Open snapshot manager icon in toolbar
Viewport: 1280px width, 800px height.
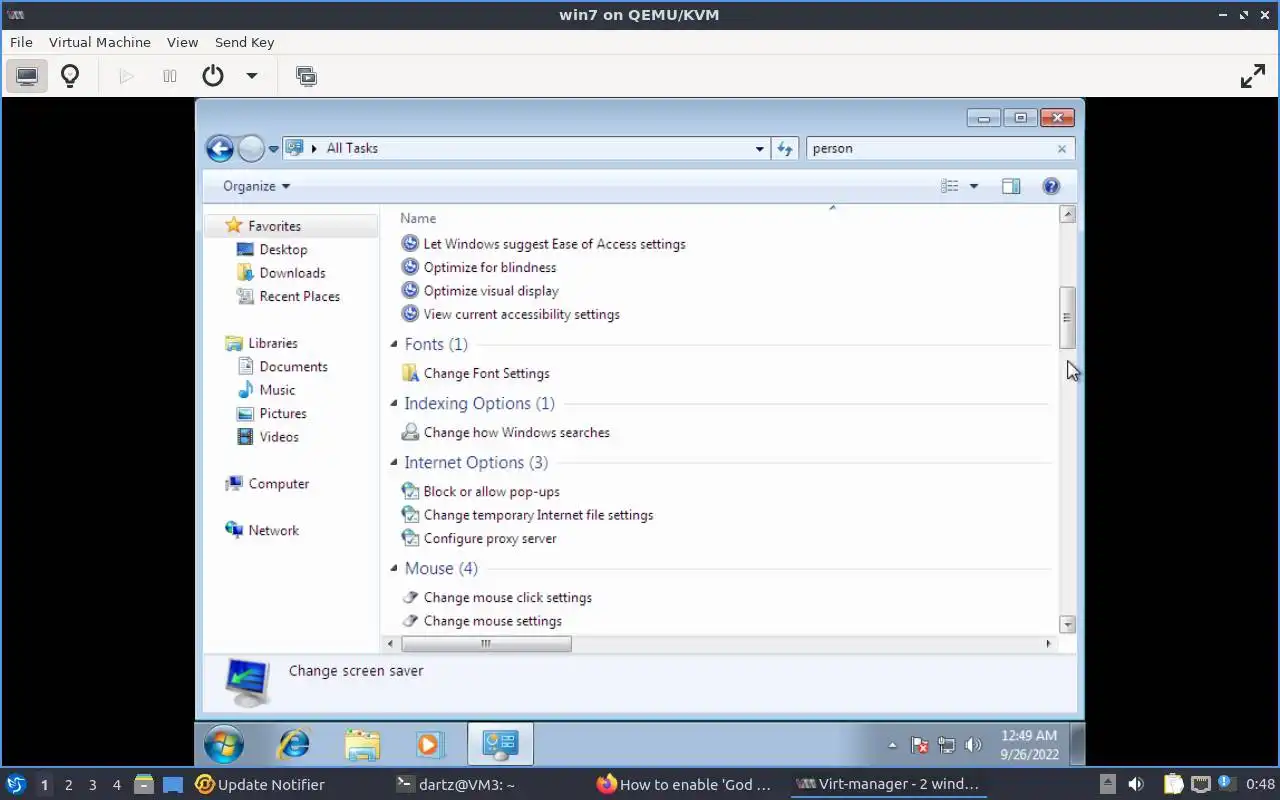point(306,76)
